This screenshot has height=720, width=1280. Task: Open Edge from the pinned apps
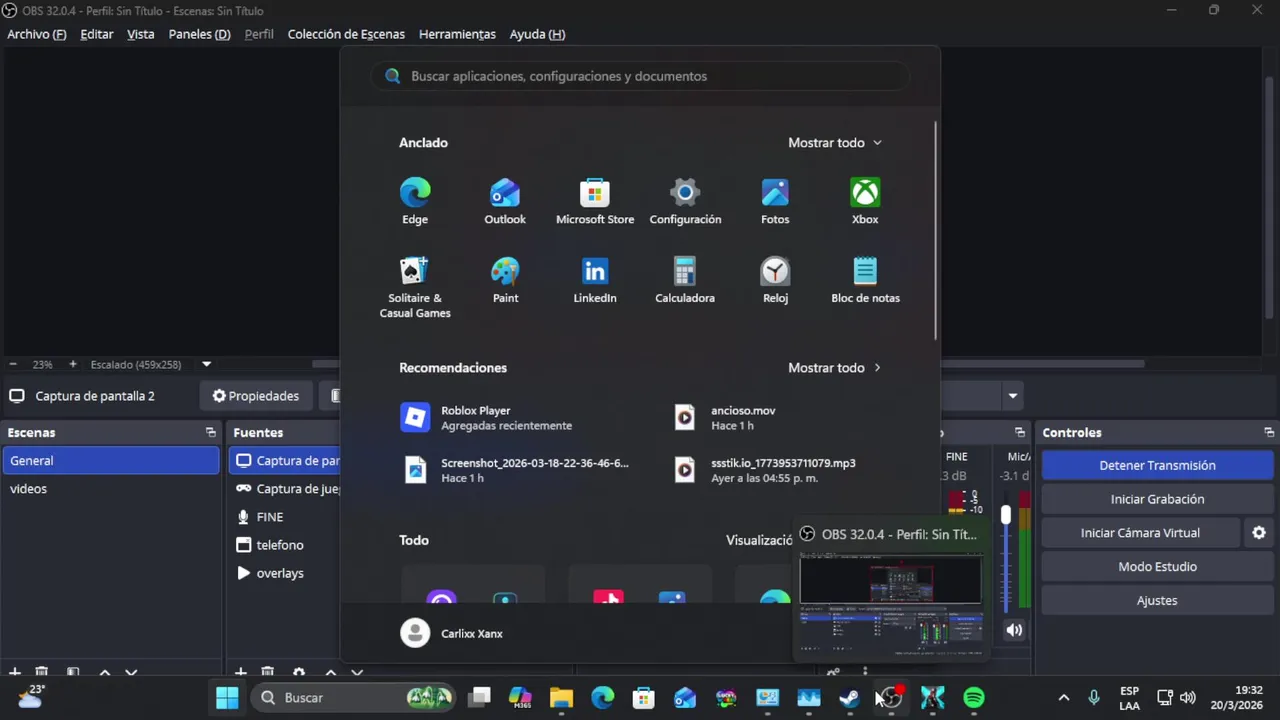(x=415, y=201)
